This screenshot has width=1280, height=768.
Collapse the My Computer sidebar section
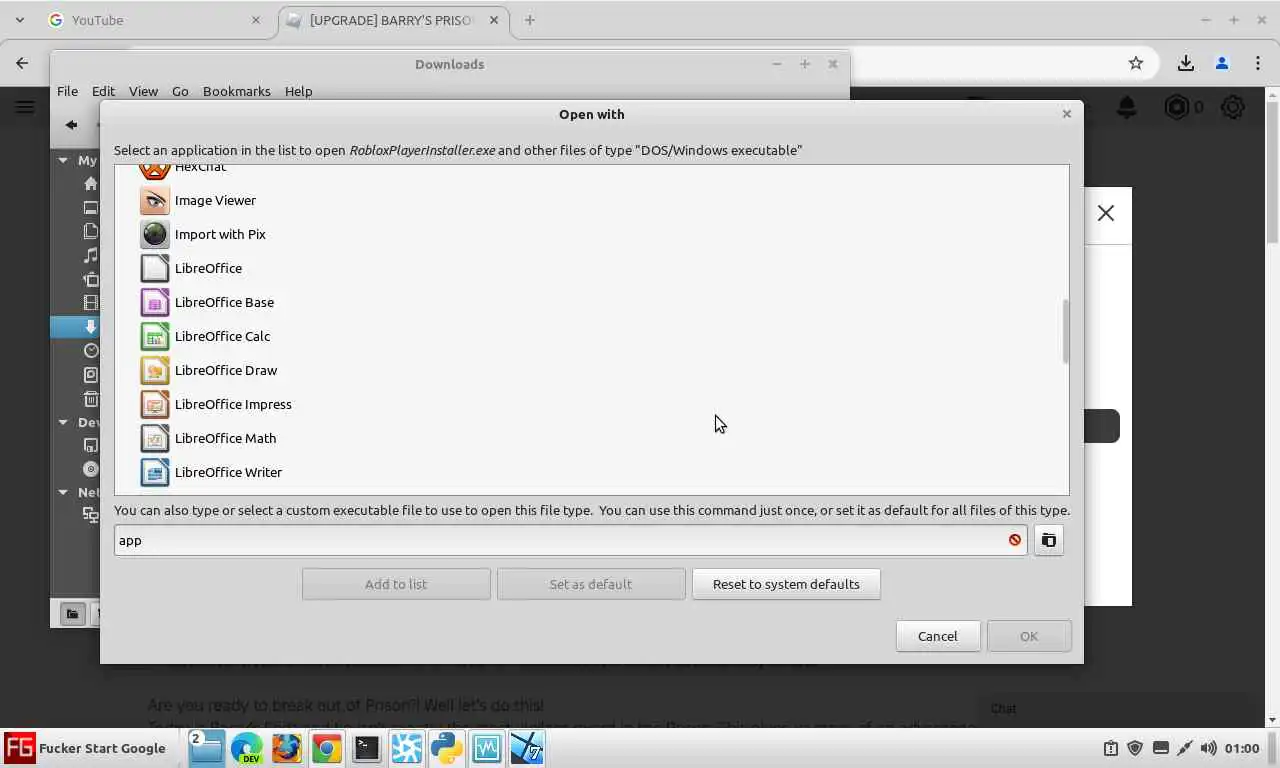point(63,160)
